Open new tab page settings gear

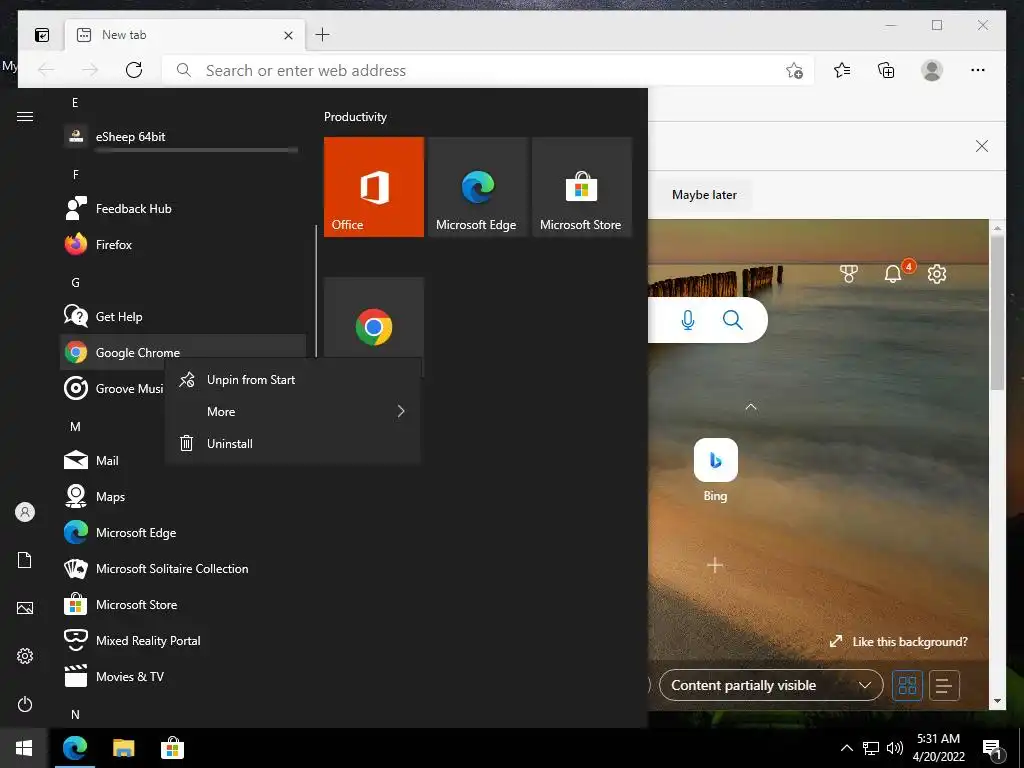[937, 274]
